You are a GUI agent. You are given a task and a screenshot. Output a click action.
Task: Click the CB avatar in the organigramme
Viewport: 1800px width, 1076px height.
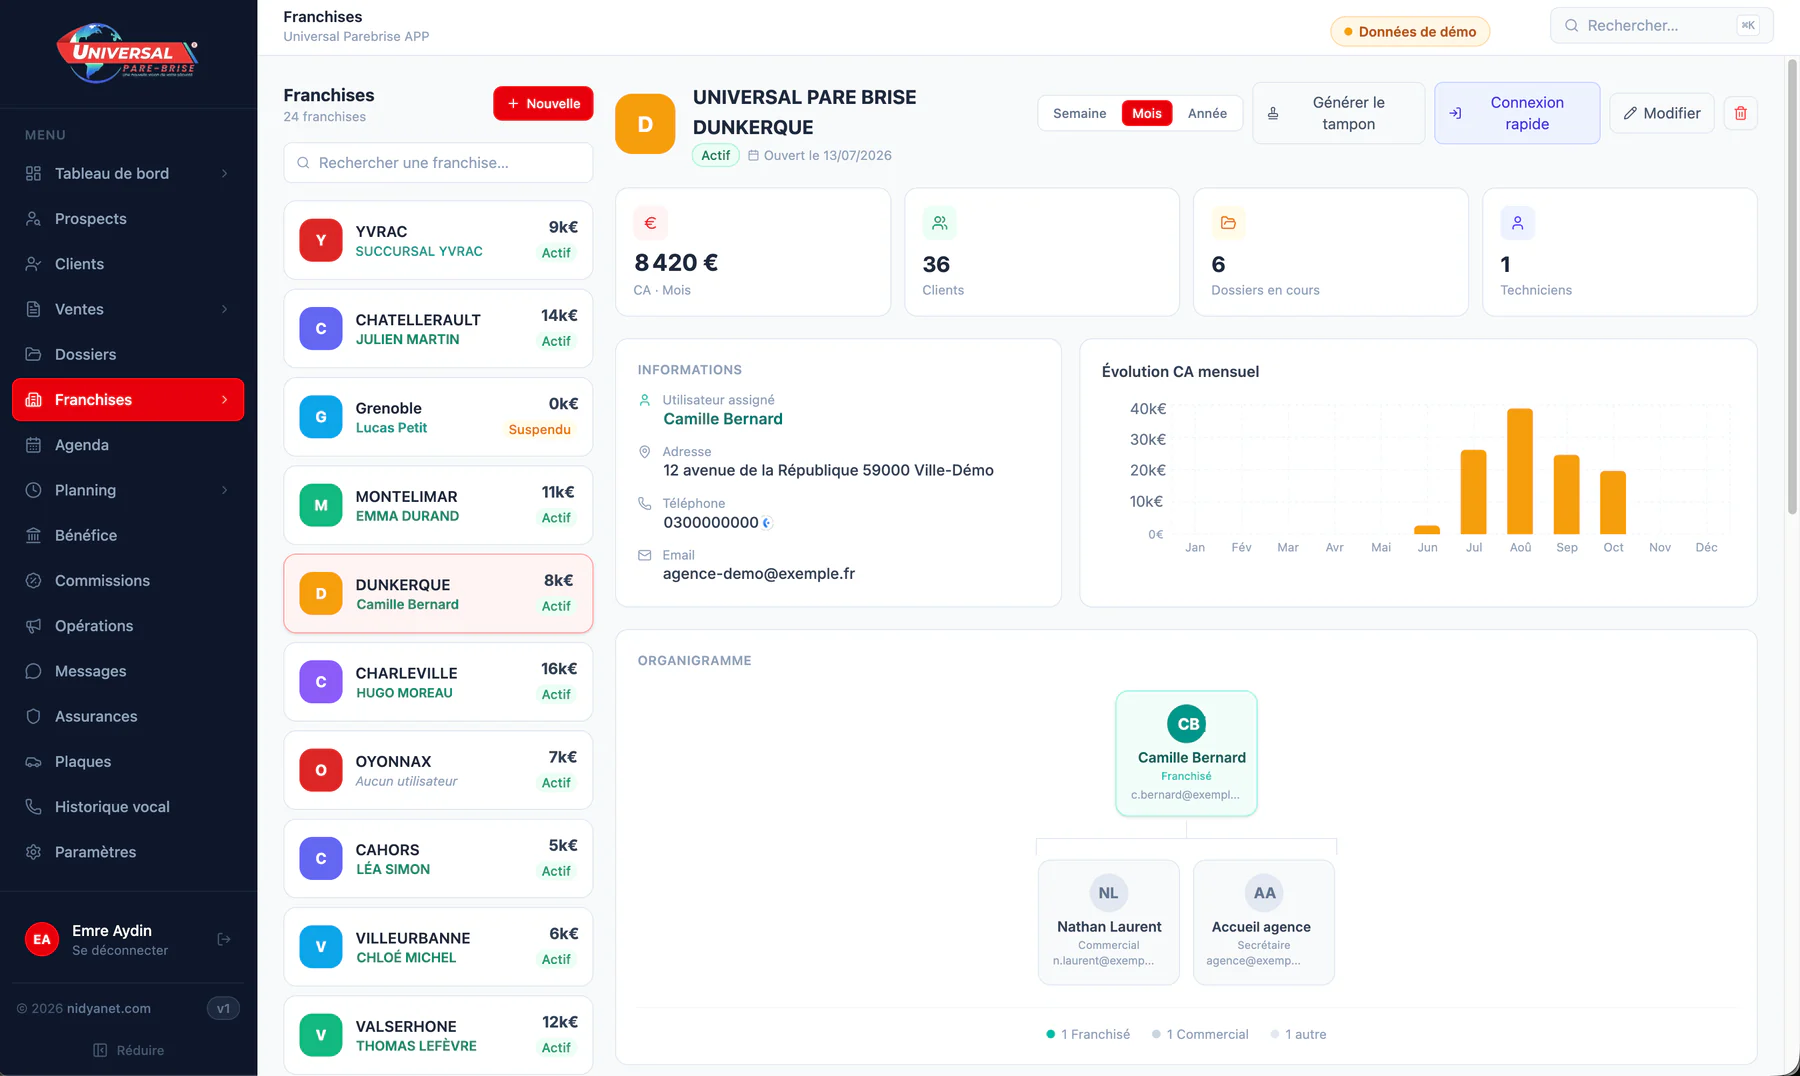1187,724
